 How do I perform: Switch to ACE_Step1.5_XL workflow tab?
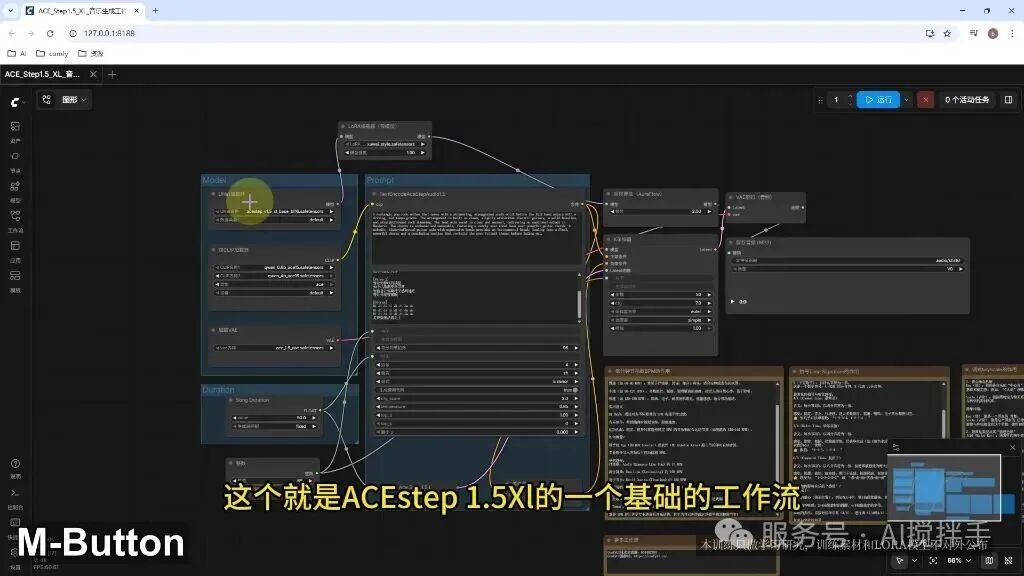coord(42,74)
